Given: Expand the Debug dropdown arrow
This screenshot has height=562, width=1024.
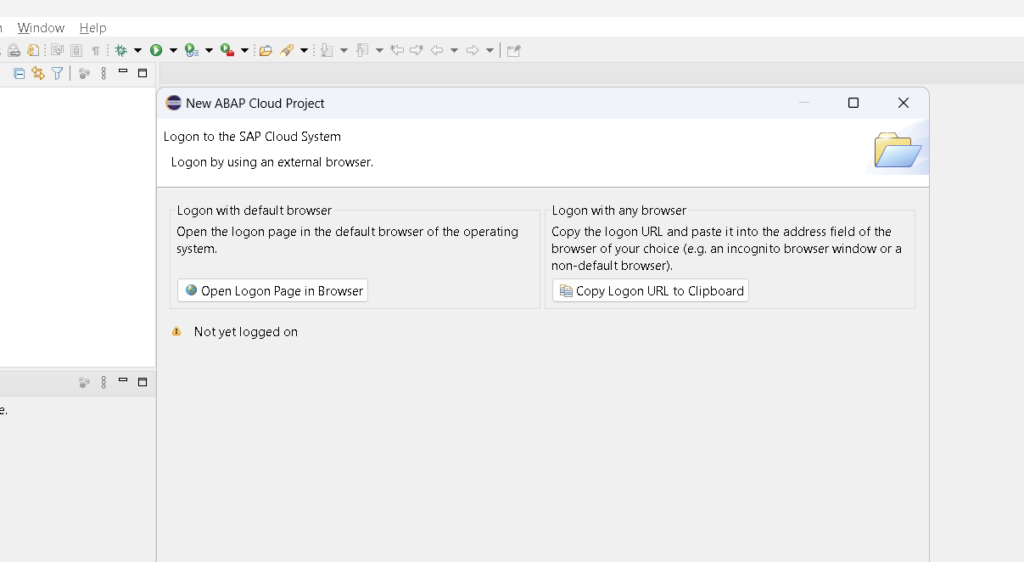Looking at the screenshot, I should [x=138, y=50].
